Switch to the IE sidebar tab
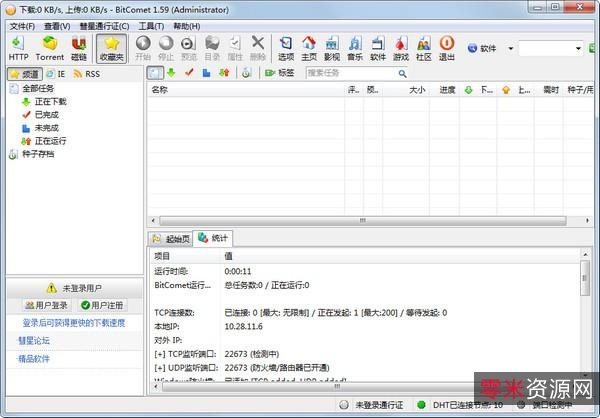Viewport: 600px width, 418px height. point(56,74)
